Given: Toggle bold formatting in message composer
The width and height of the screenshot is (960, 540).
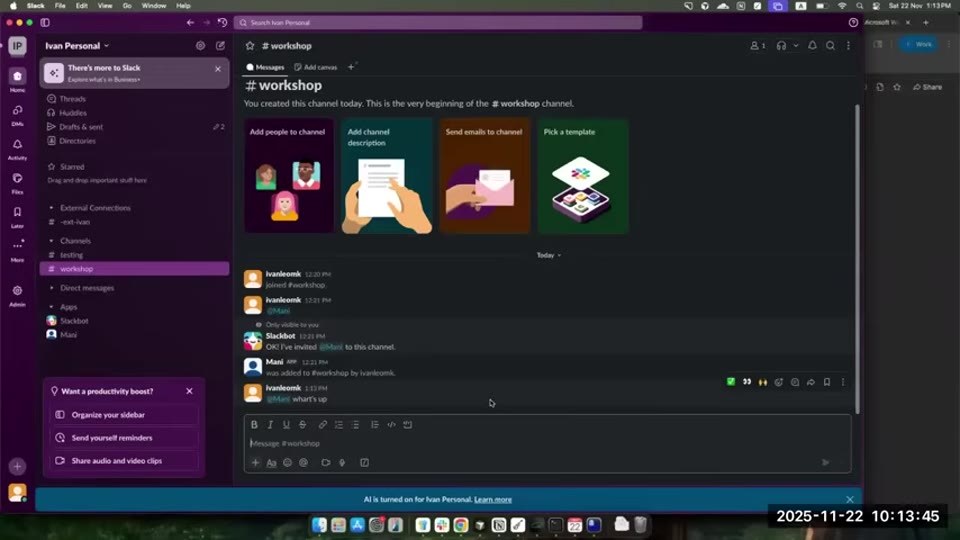Looking at the screenshot, I should pyautogui.click(x=254, y=424).
